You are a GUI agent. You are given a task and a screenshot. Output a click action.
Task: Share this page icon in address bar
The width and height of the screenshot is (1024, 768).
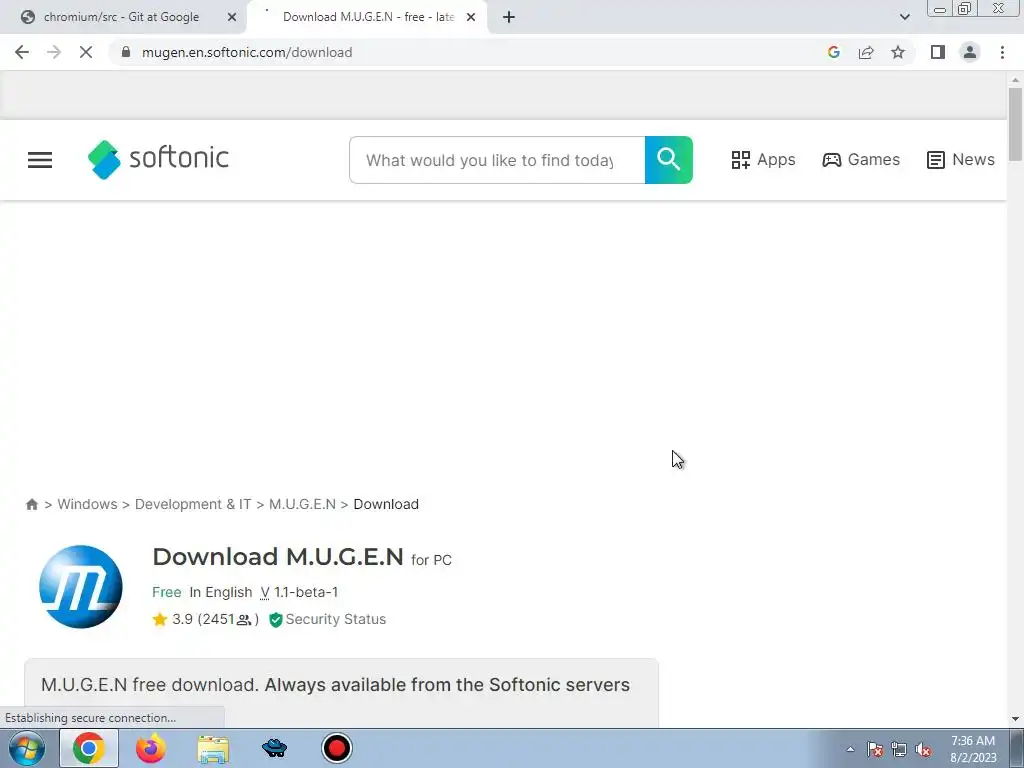pos(866,52)
